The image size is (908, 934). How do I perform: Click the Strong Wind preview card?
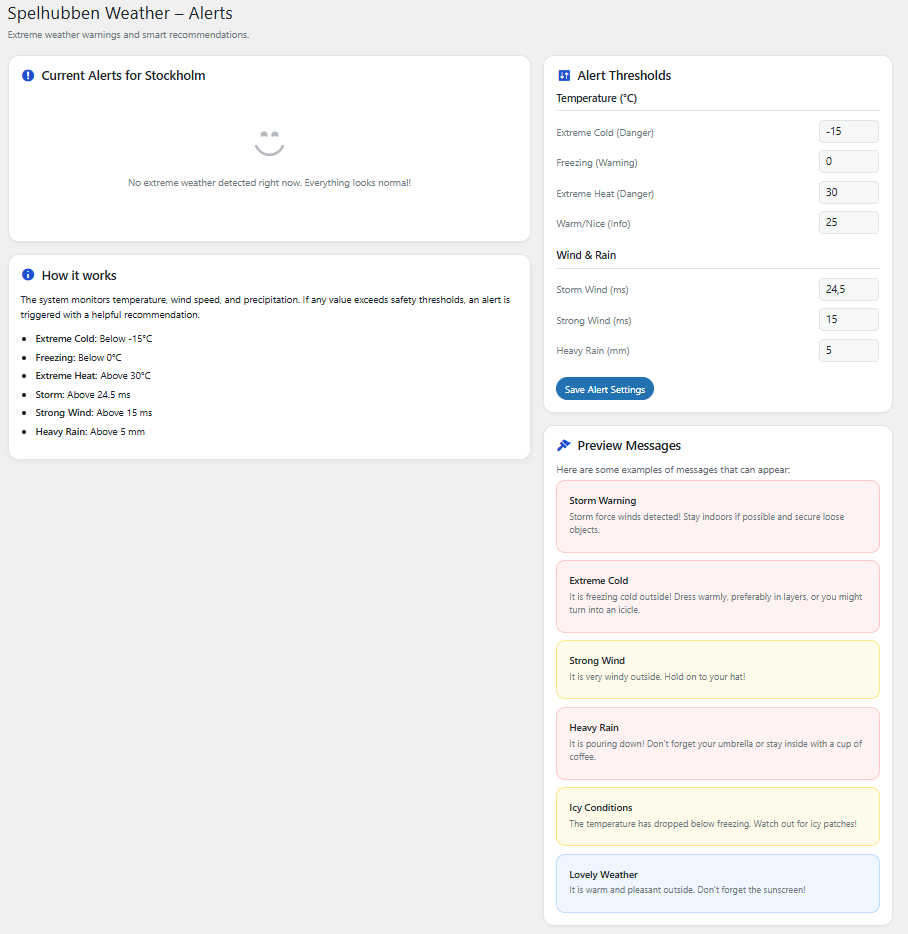(717, 669)
